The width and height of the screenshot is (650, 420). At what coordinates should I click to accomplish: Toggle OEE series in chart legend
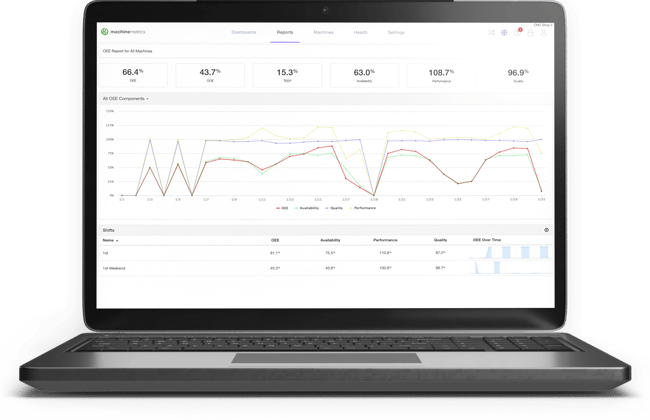282,208
